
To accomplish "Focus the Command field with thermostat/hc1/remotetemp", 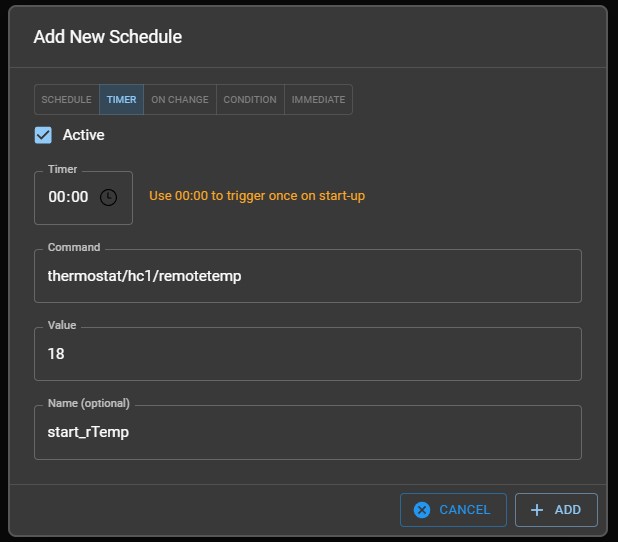I will click(x=307, y=276).
